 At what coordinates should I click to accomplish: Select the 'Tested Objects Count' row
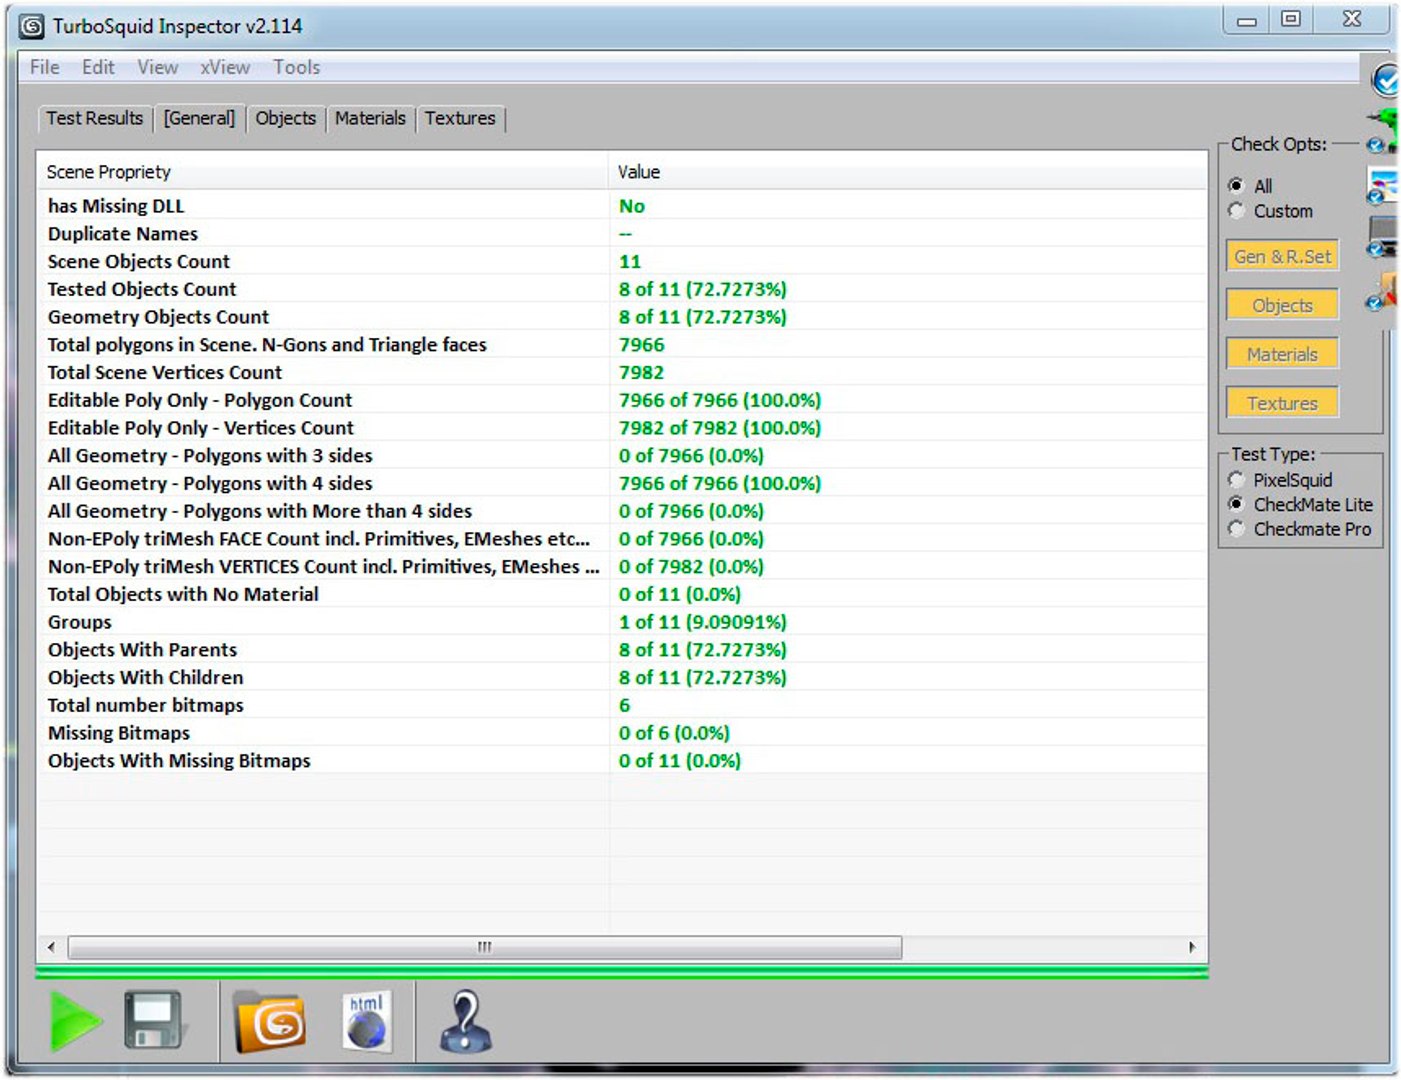[x=622, y=289]
